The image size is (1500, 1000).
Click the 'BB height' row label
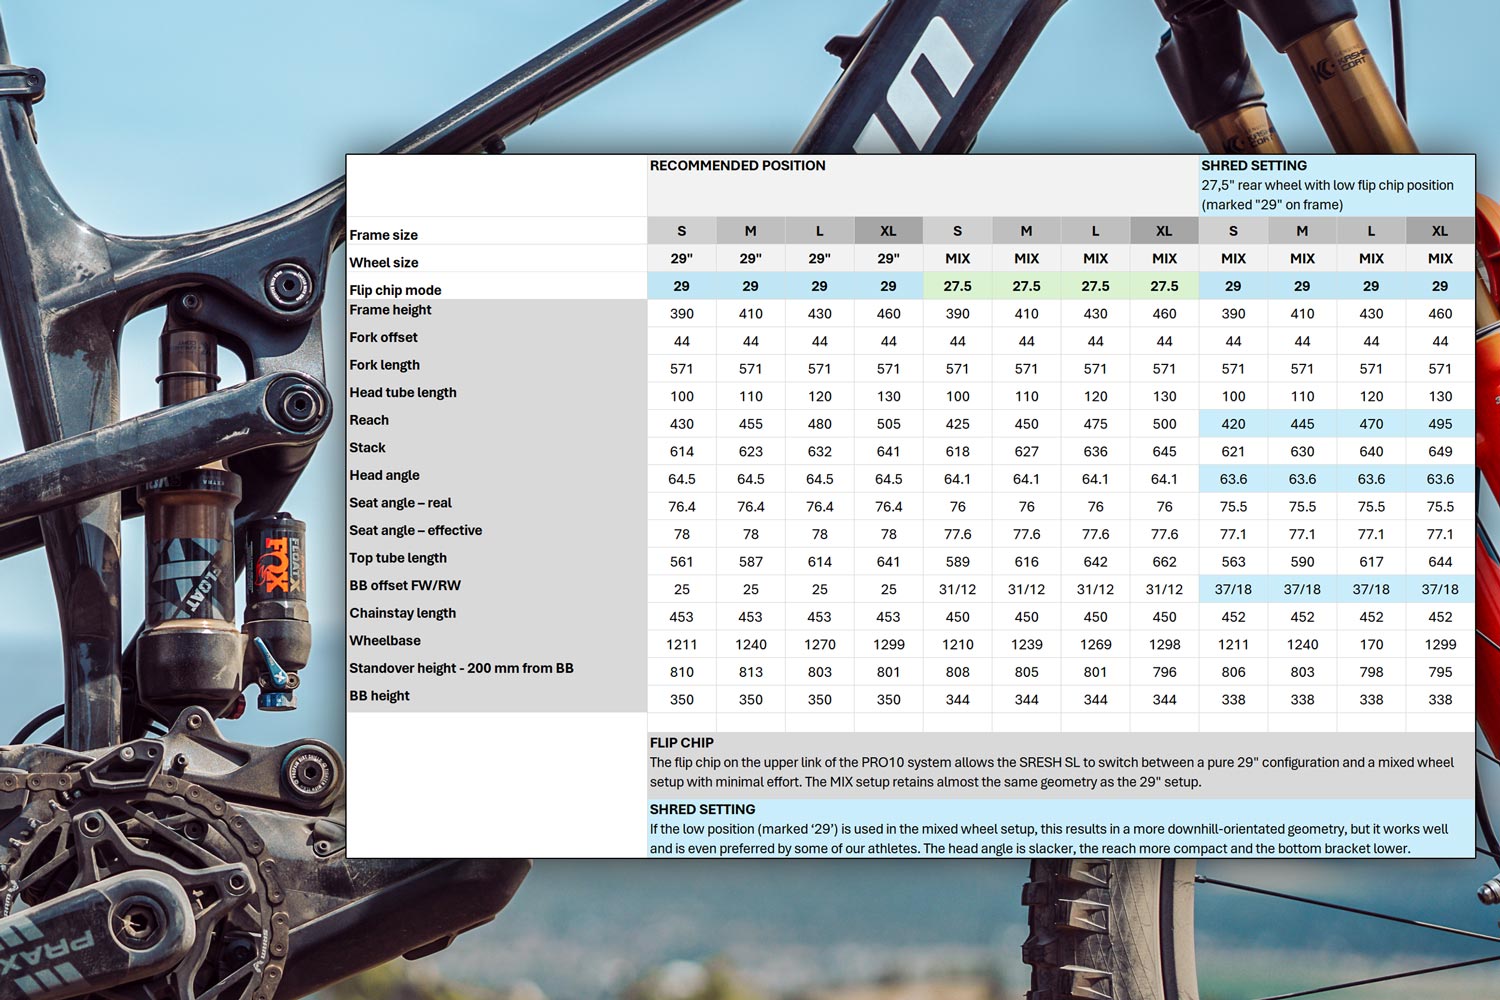[380, 696]
